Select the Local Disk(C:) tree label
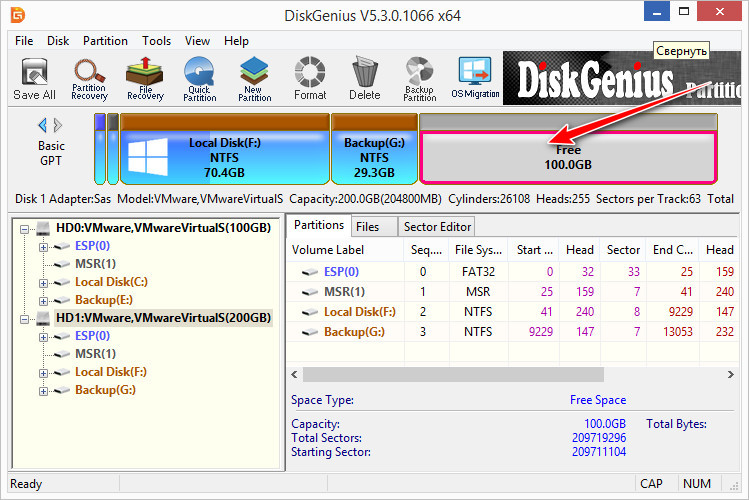749x500 pixels. coord(111,282)
